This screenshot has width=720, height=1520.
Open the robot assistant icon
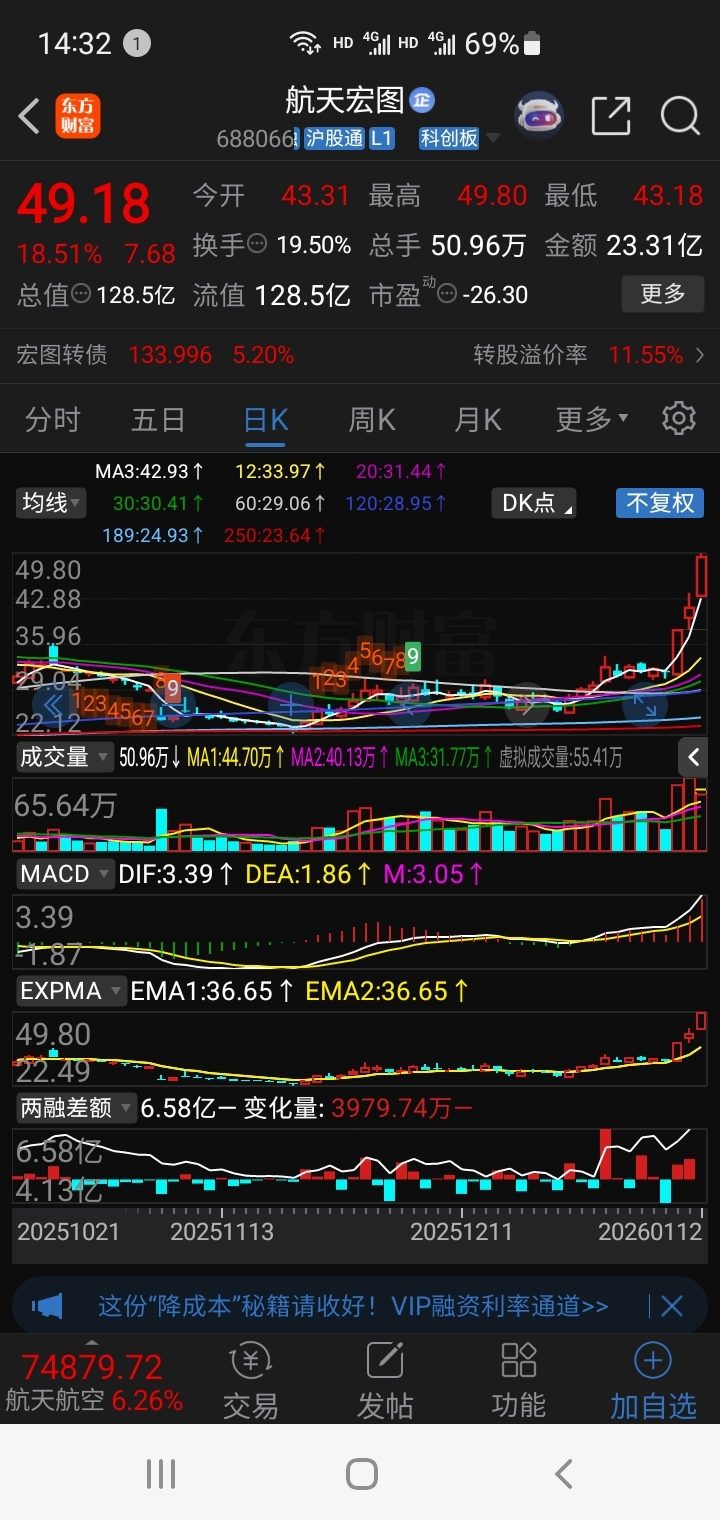540,116
